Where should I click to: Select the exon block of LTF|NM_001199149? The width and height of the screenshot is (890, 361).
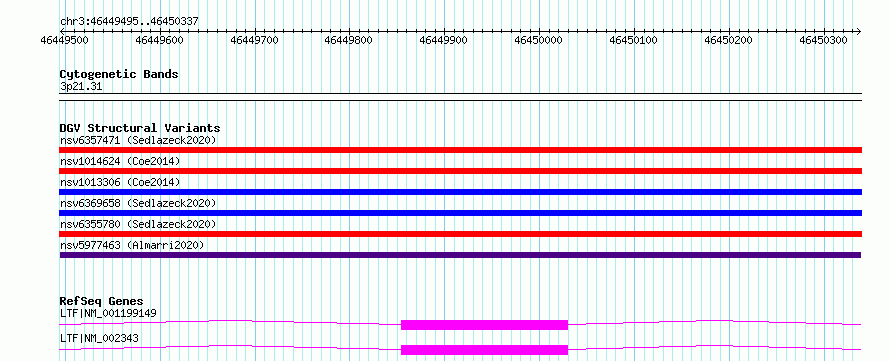[485, 325]
